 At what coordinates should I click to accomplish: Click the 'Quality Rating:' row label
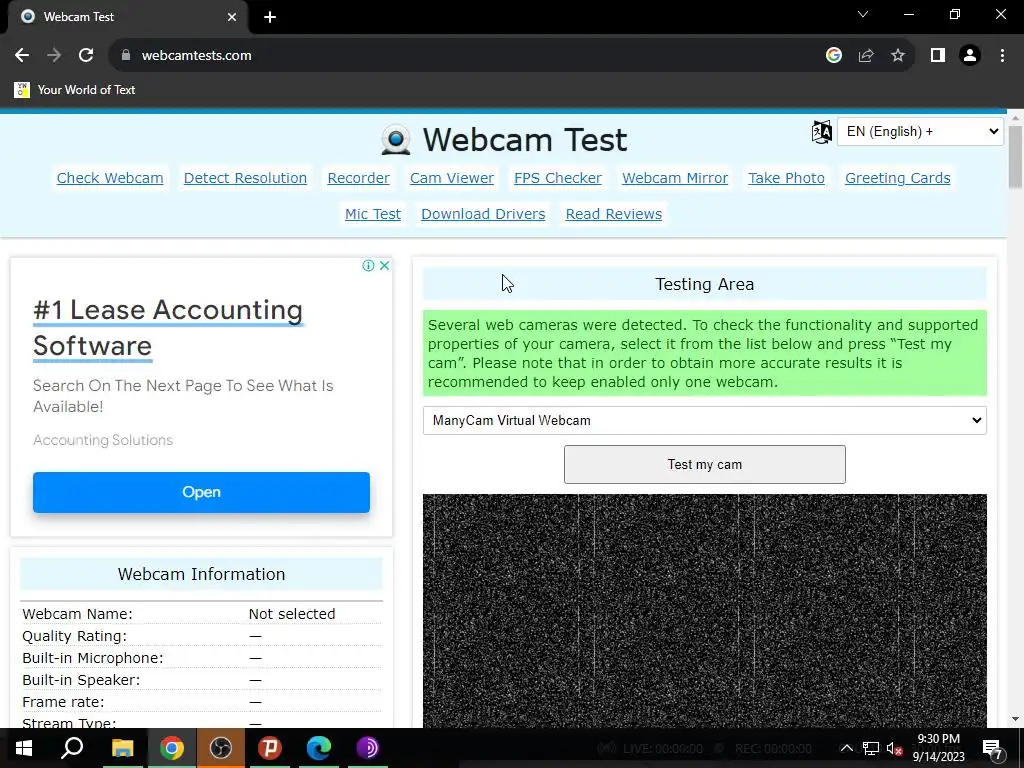[x=74, y=636]
